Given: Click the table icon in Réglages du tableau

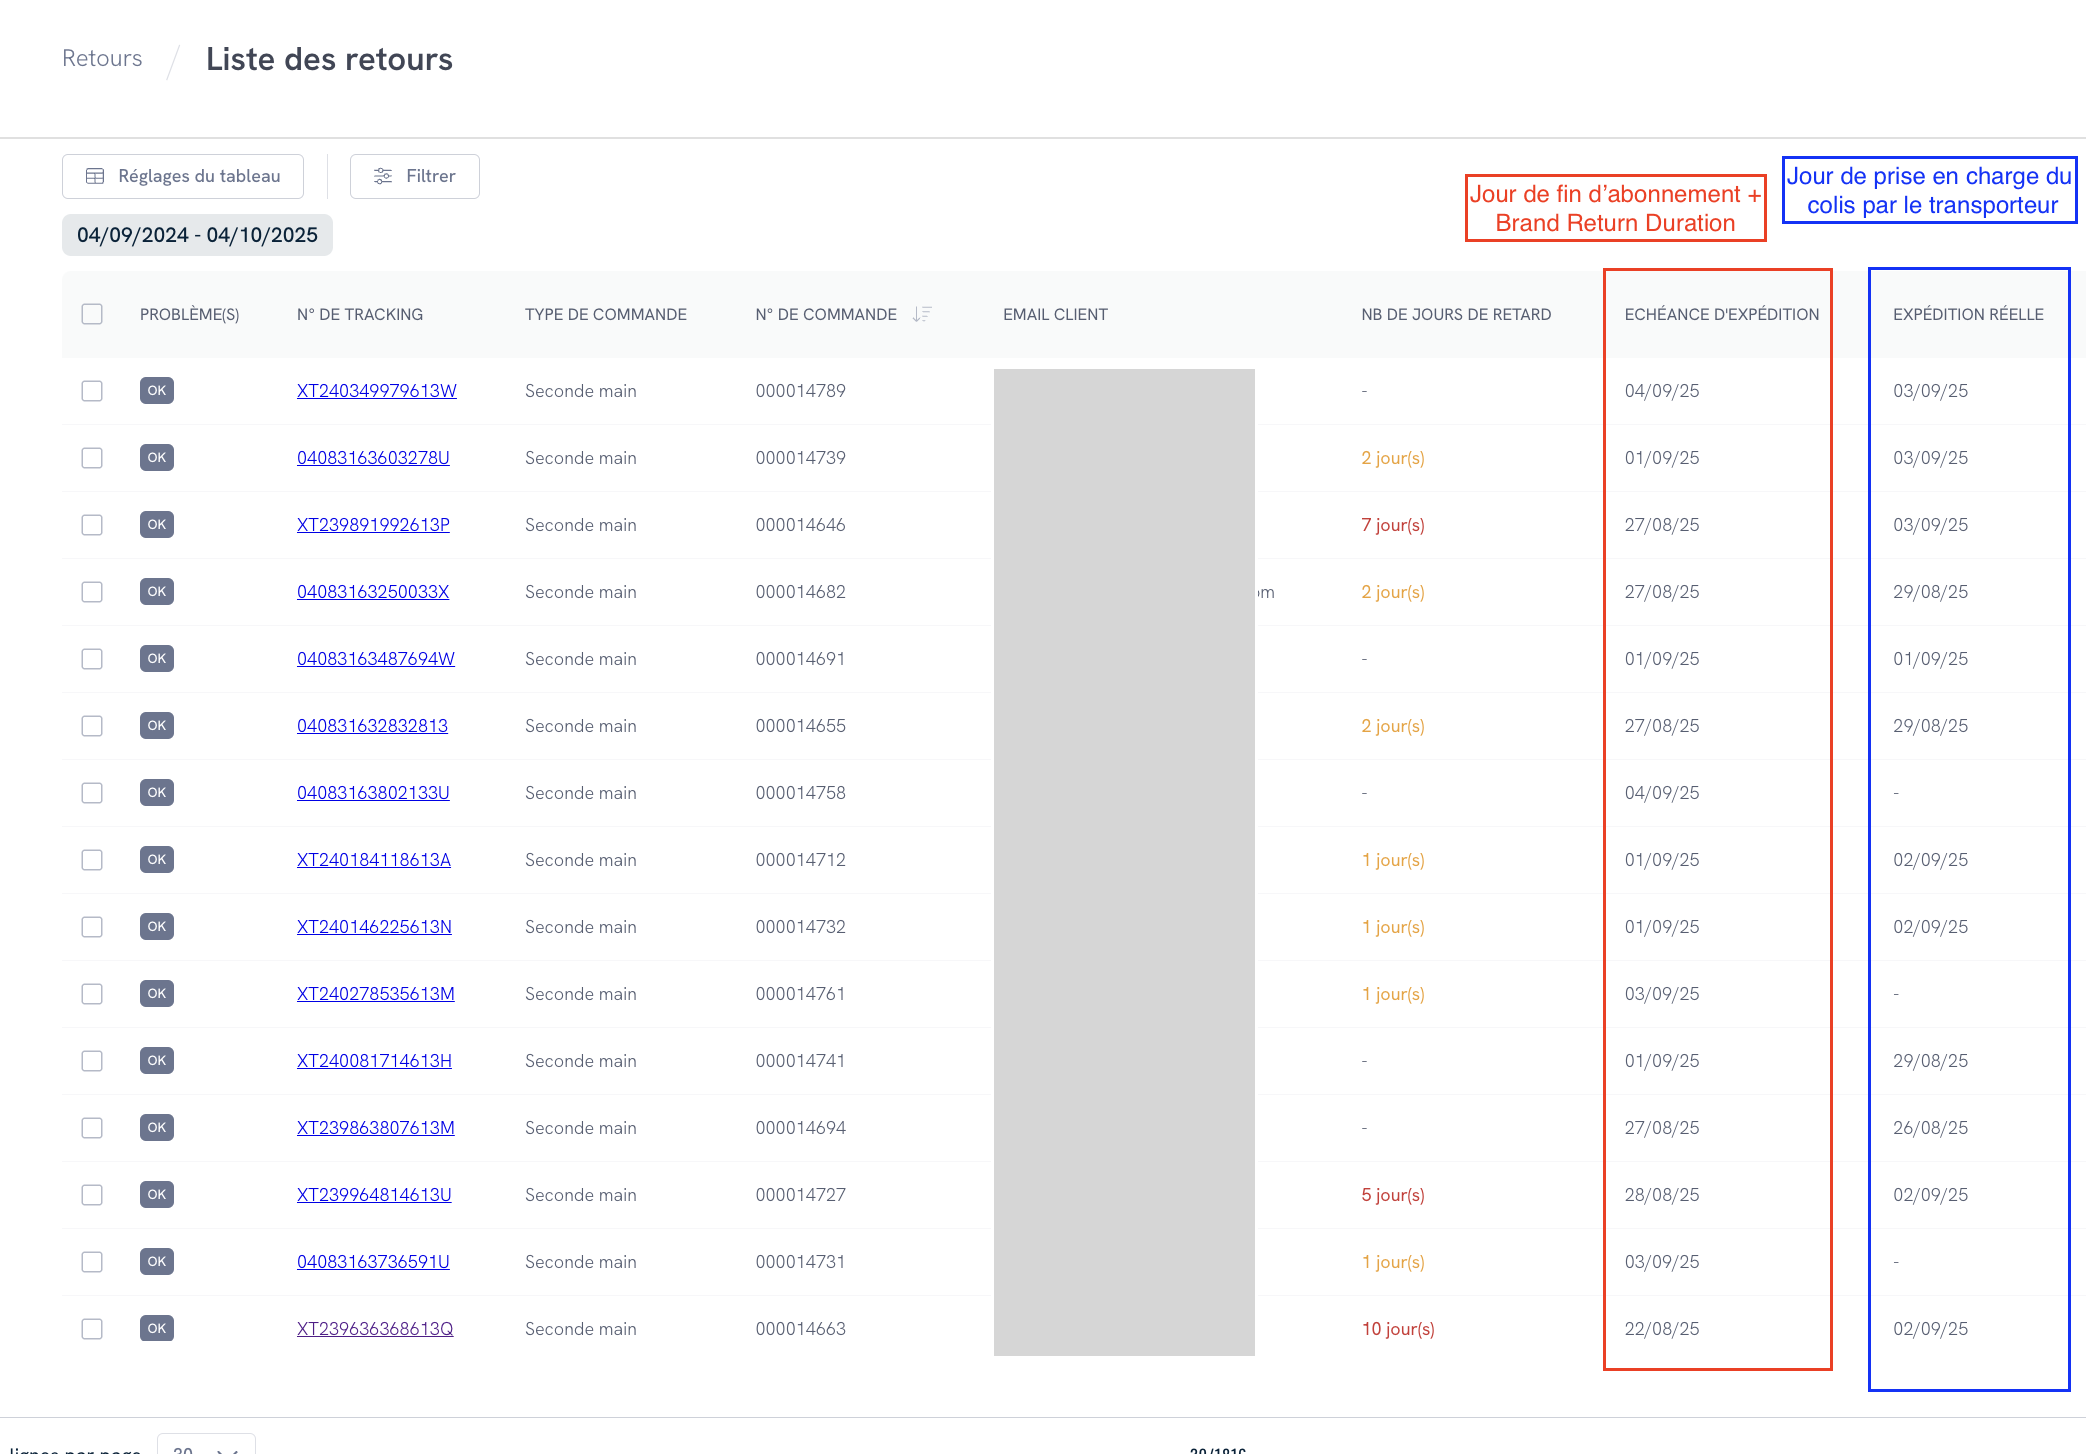Looking at the screenshot, I should click(95, 176).
